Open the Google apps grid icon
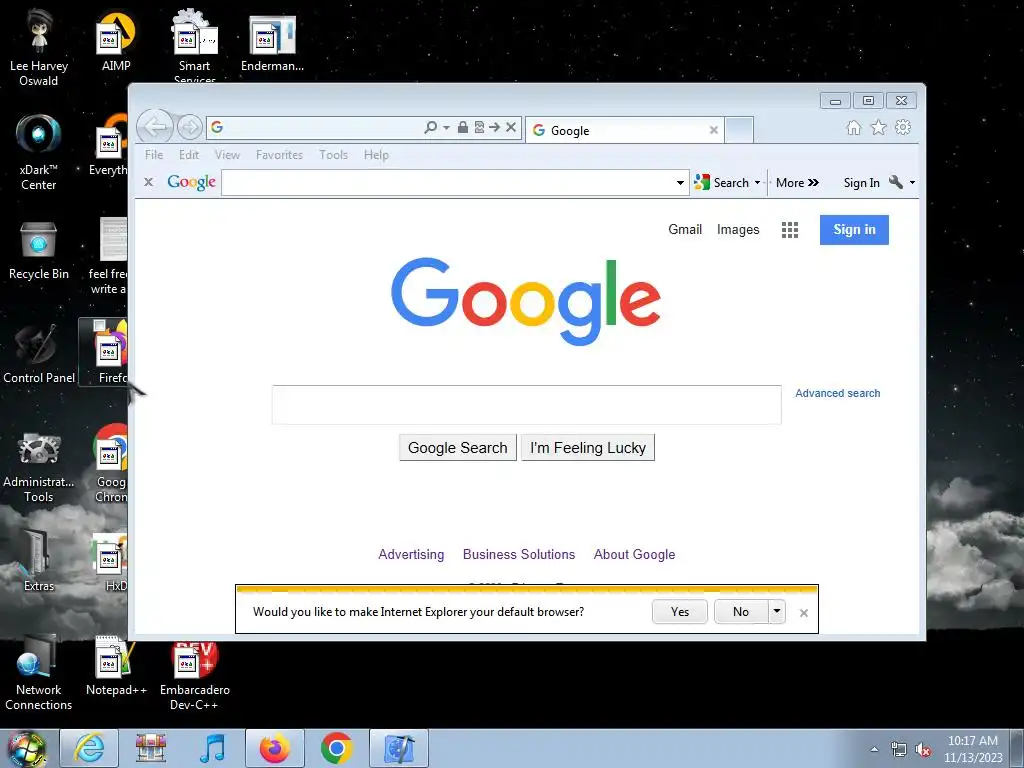 (790, 230)
